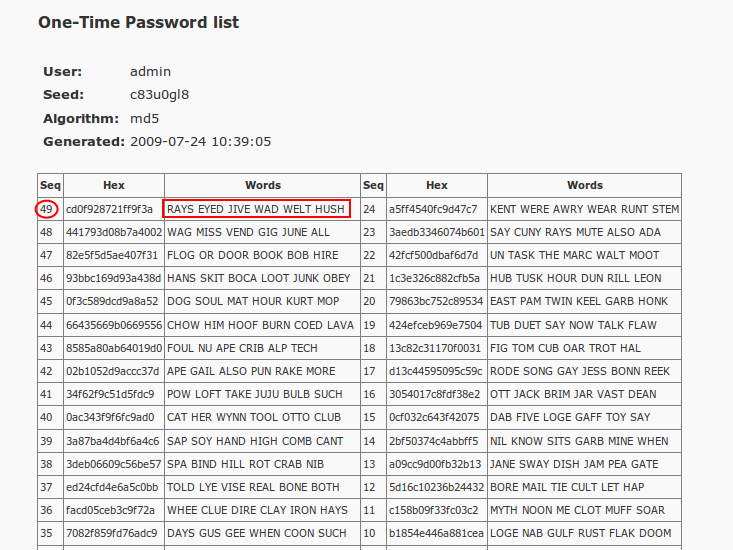Click the first Seq column header

pyautogui.click(x=50, y=185)
